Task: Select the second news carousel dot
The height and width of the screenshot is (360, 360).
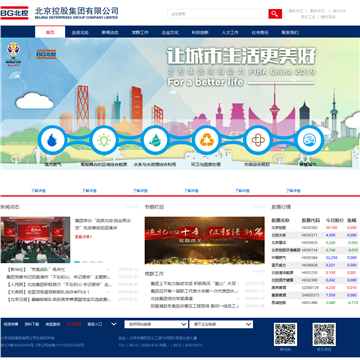Action: pos(85,262)
